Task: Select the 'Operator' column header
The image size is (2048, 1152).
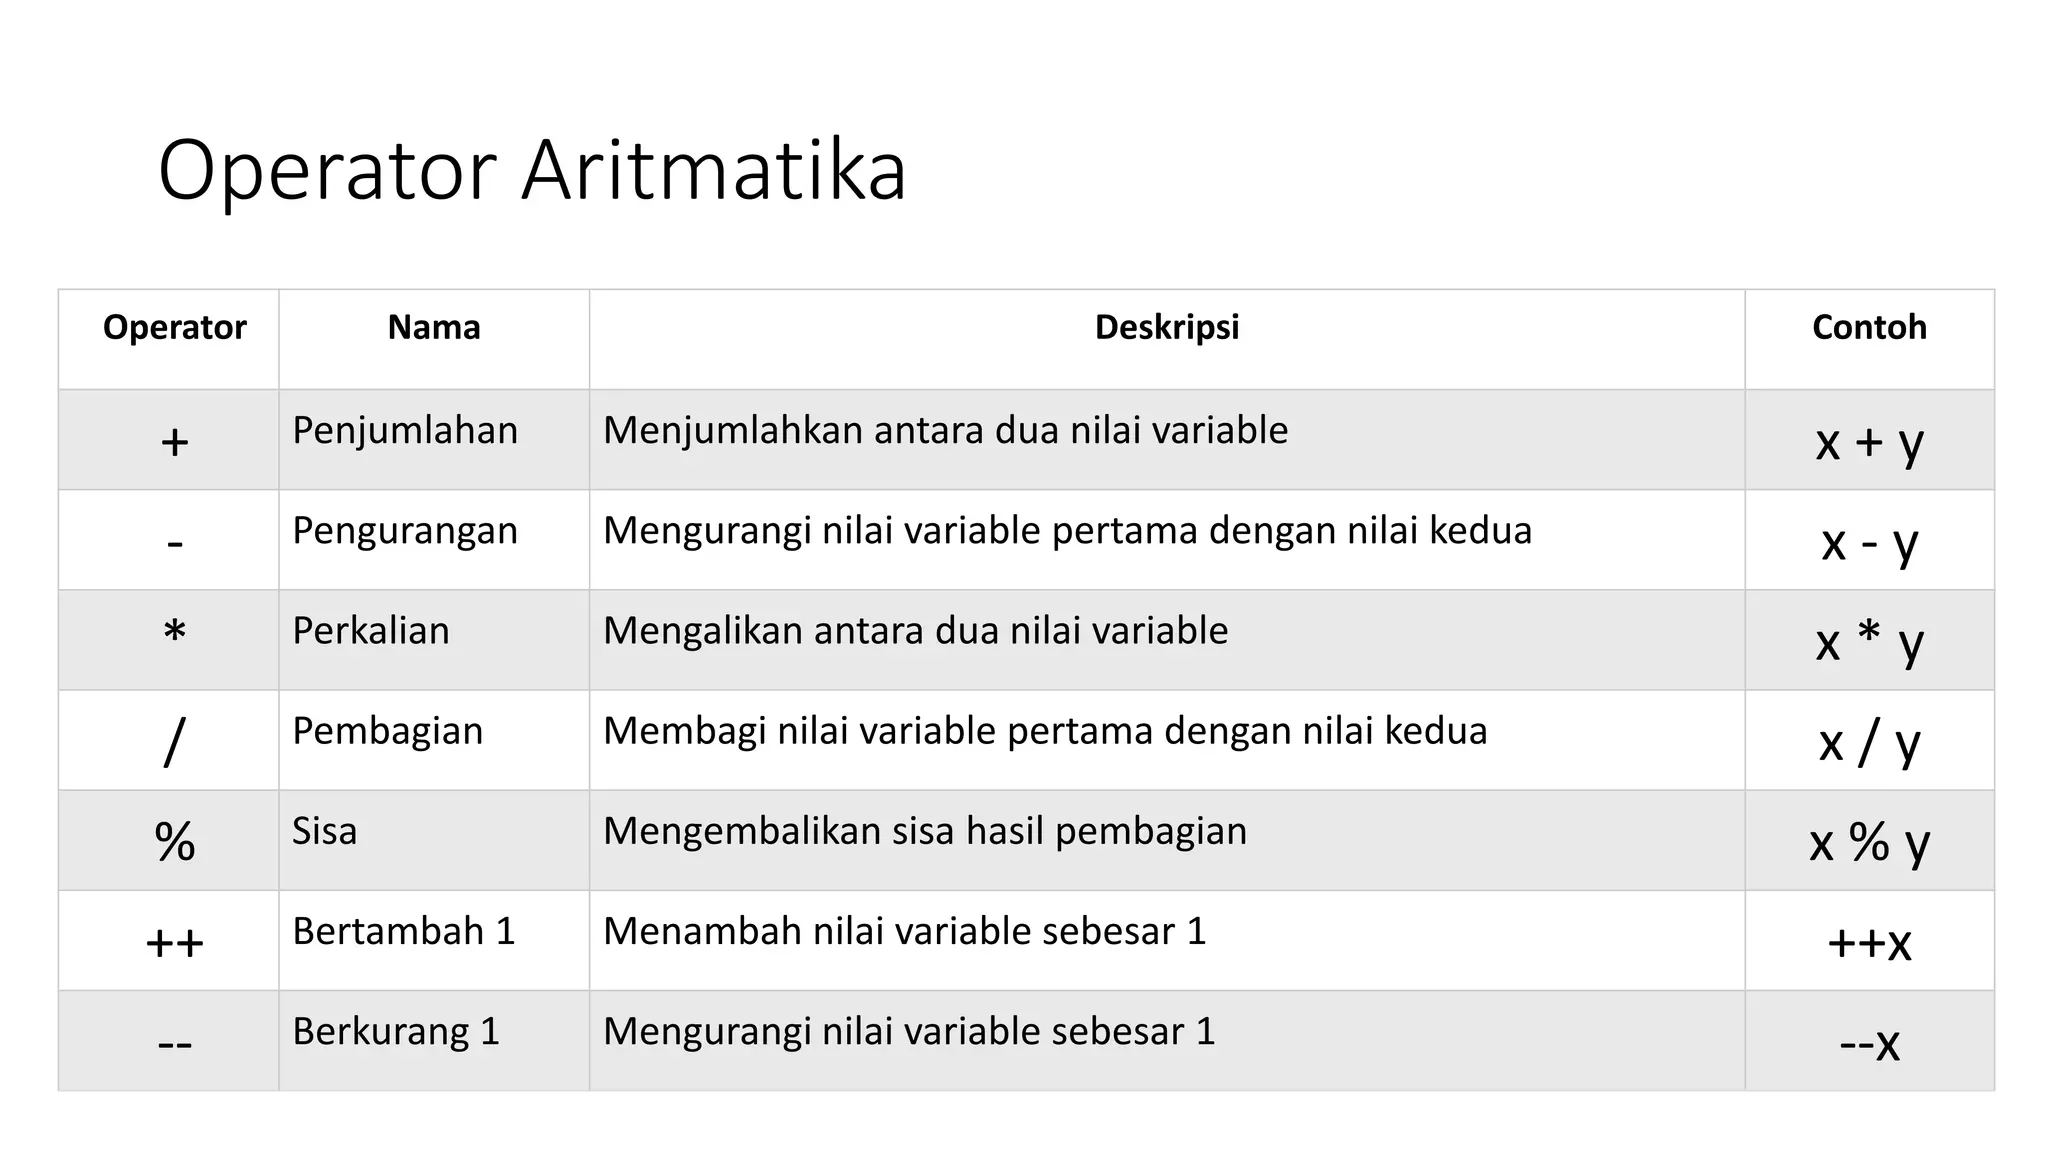Action: pyautogui.click(x=174, y=327)
